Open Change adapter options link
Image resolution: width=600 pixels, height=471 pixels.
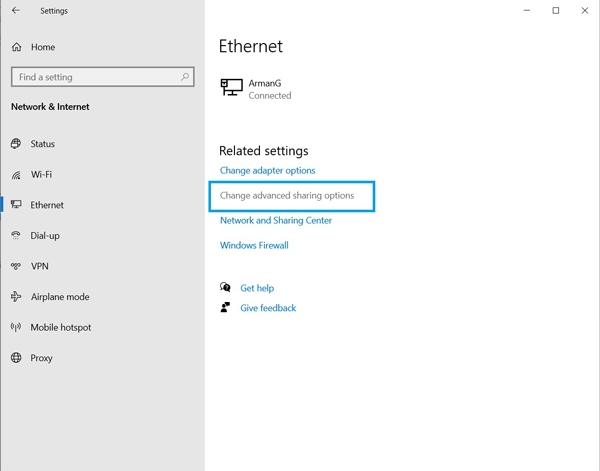tap(267, 171)
